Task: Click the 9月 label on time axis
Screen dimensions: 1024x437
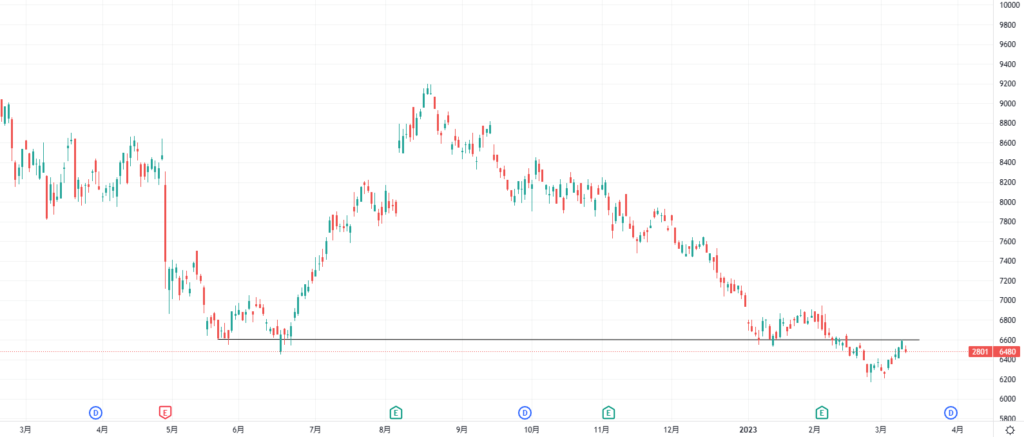Action: (461, 429)
